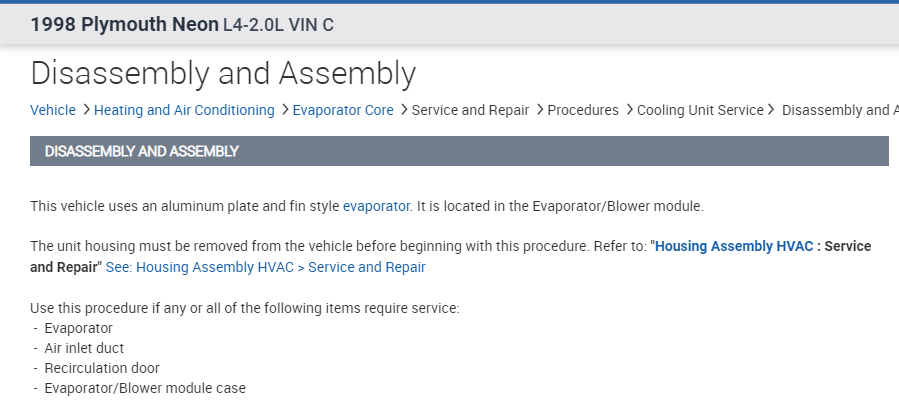Select the Service and Repair breadcrumb item
This screenshot has height=412, width=899.
click(470, 110)
